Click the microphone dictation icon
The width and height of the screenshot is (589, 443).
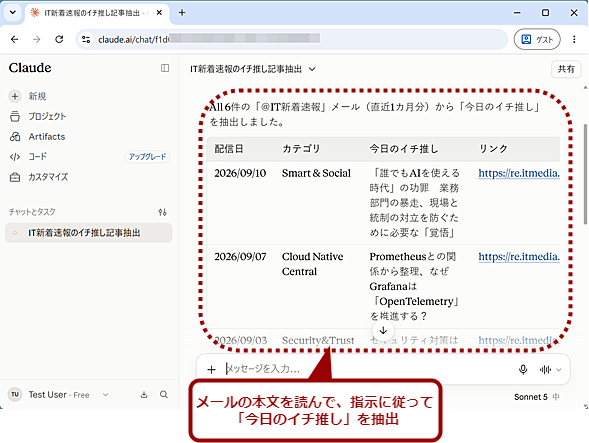pos(523,369)
